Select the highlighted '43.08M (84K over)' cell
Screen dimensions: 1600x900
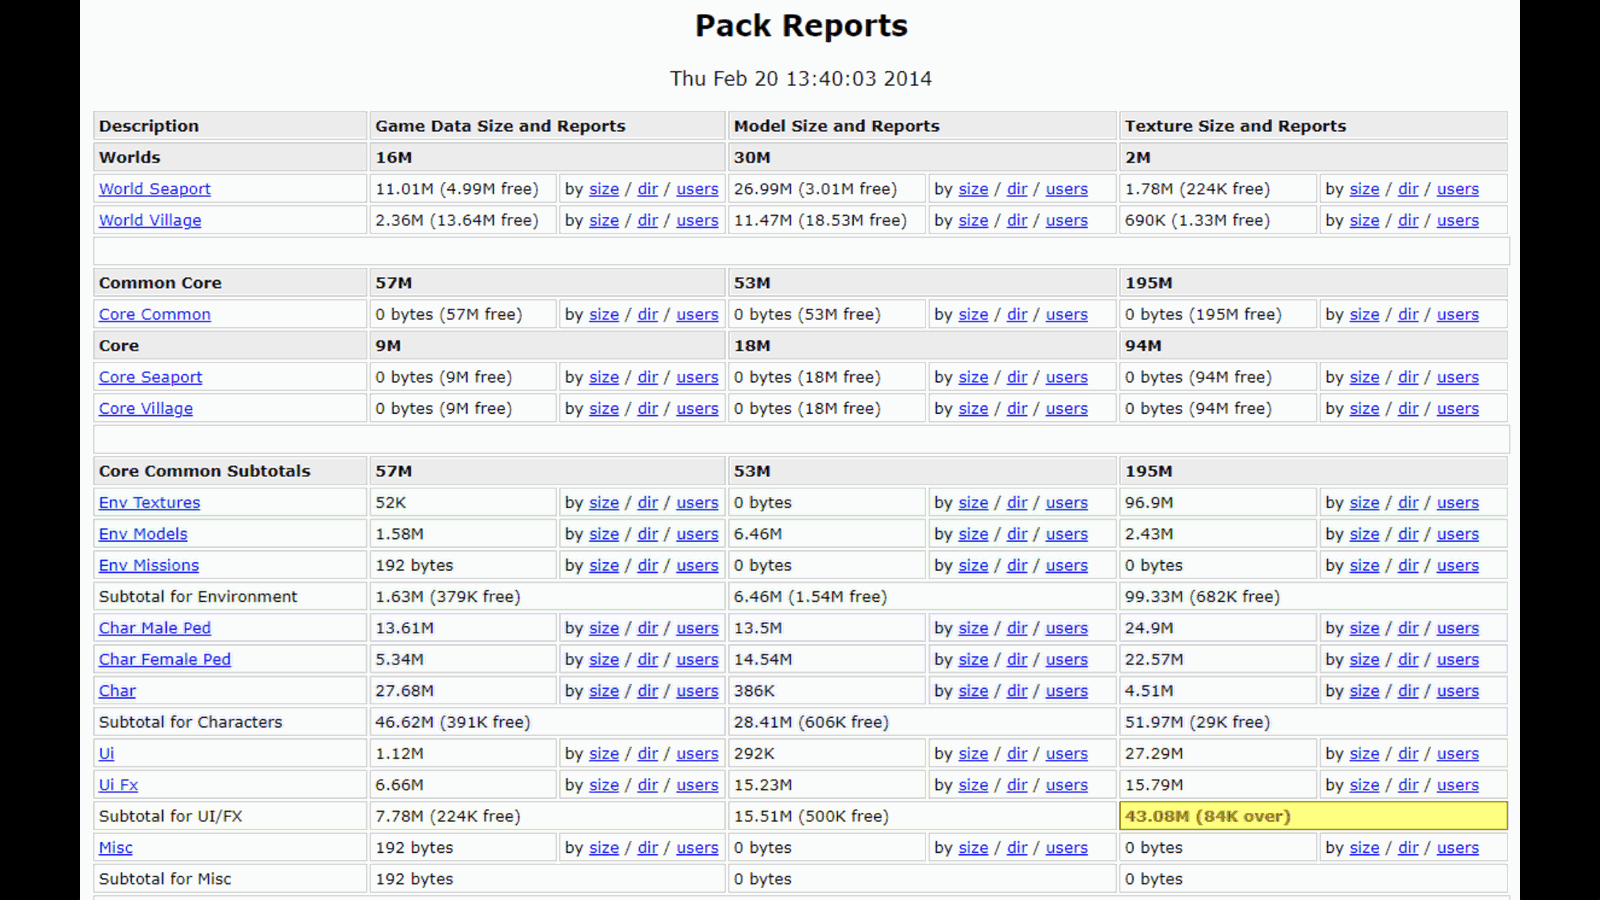[x=1313, y=816]
